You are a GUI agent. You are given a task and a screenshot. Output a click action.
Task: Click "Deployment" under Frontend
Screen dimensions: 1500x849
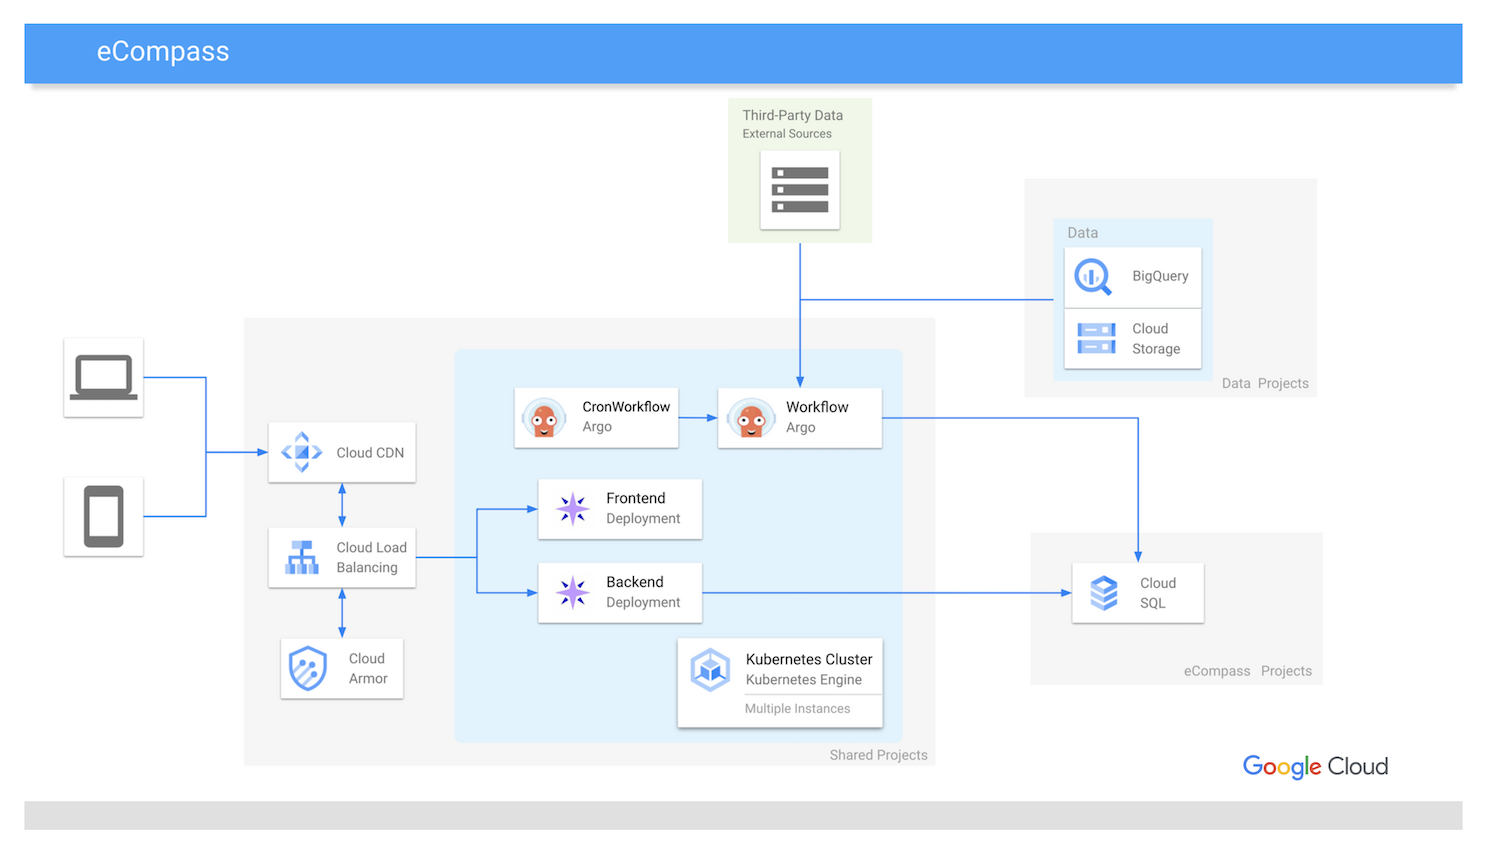(643, 519)
